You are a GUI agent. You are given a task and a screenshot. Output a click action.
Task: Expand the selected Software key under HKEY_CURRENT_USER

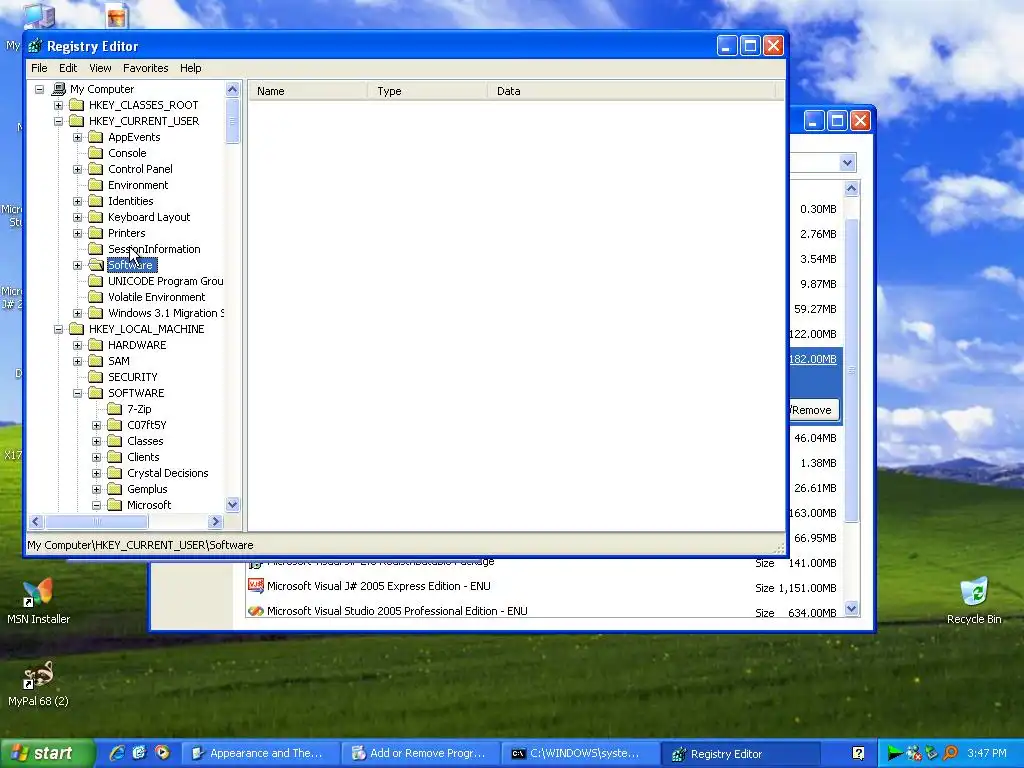tap(77, 265)
